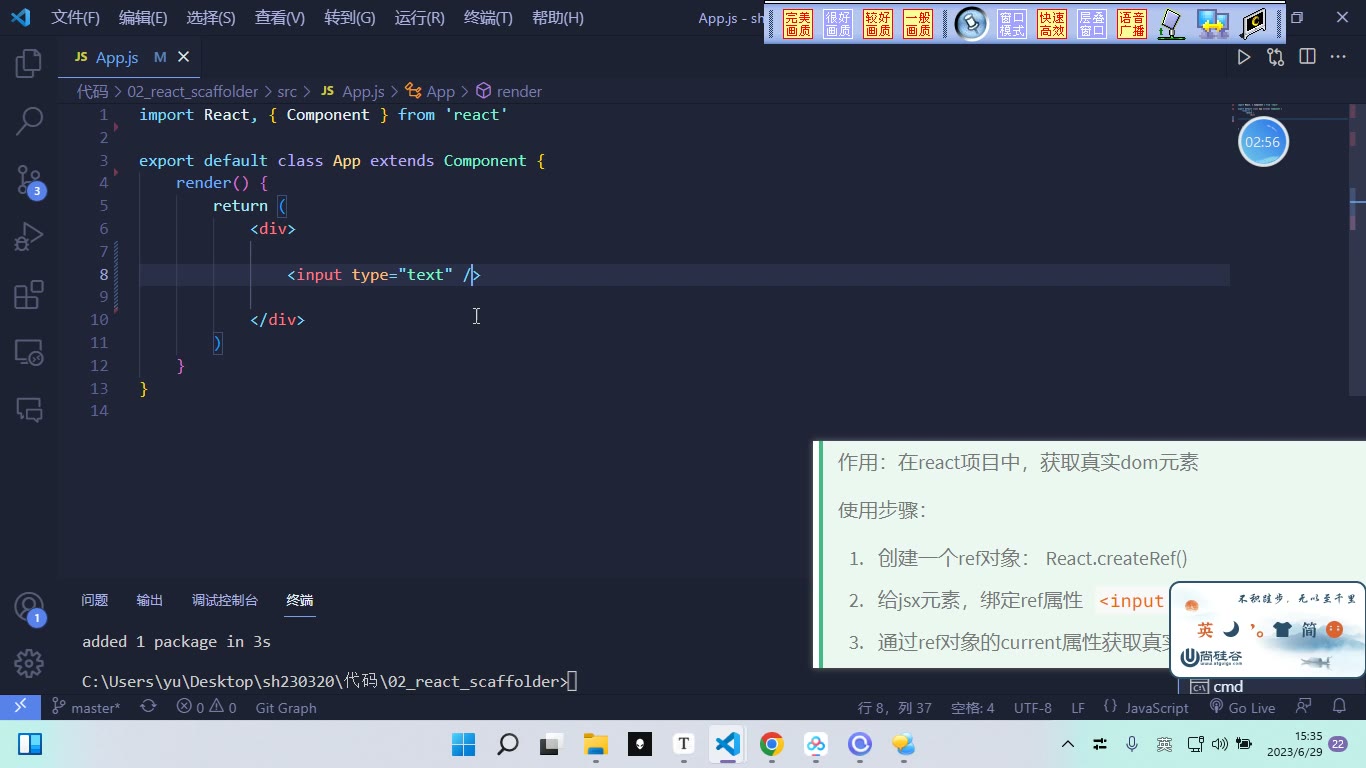Close the App.js editor tab
The height and width of the screenshot is (768, 1366).
[x=183, y=57]
